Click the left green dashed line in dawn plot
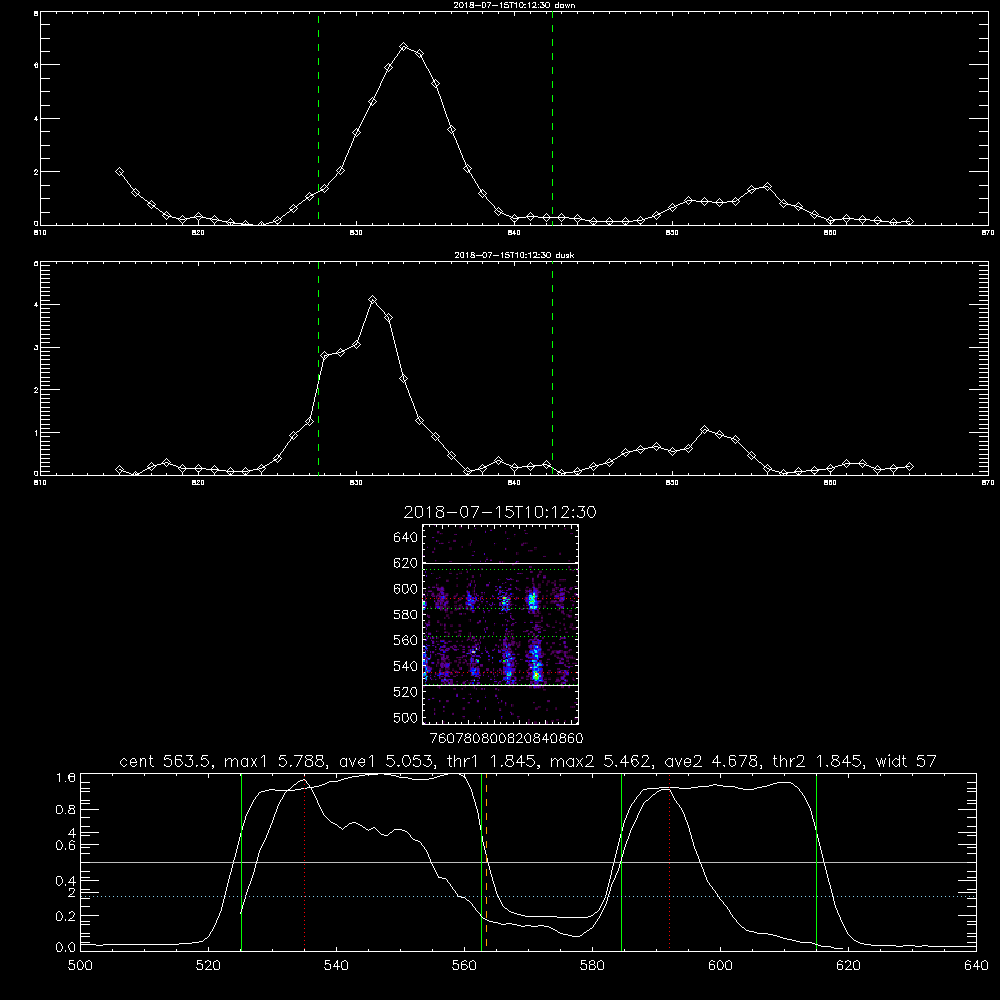The height and width of the screenshot is (1000, 1000). pyautogui.click(x=318, y=118)
